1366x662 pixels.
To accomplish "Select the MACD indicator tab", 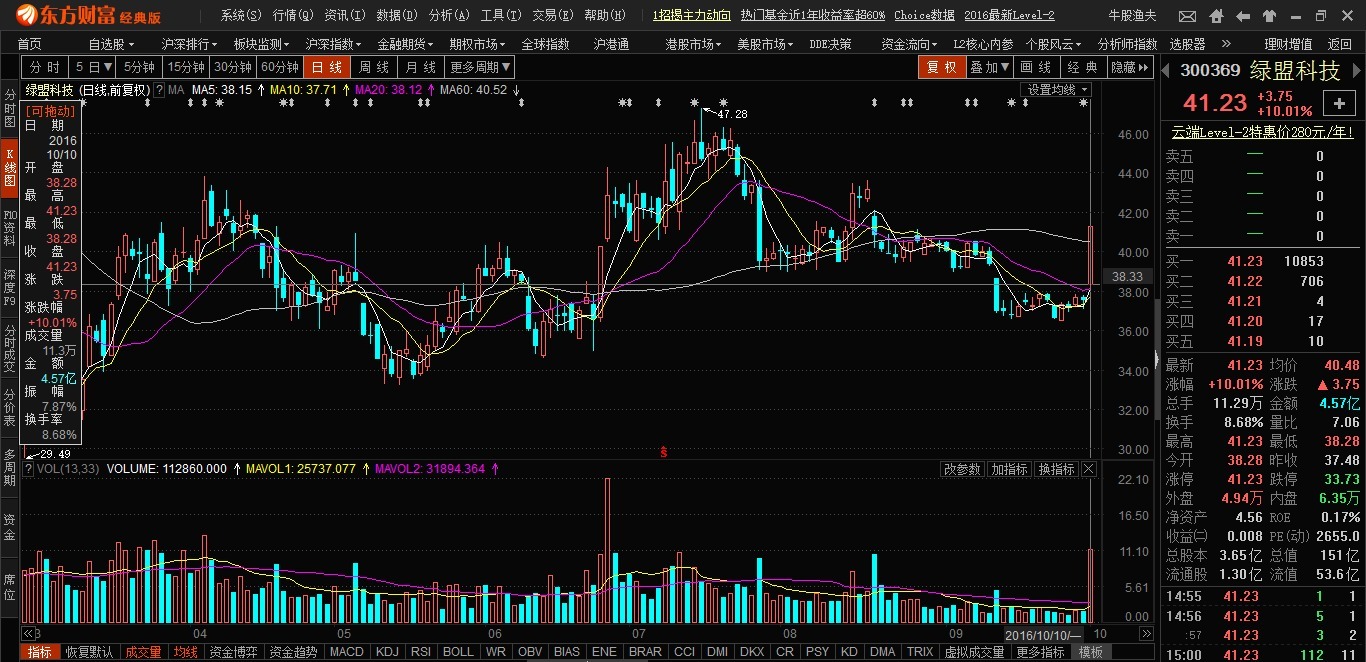I will [x=346, y=652].
